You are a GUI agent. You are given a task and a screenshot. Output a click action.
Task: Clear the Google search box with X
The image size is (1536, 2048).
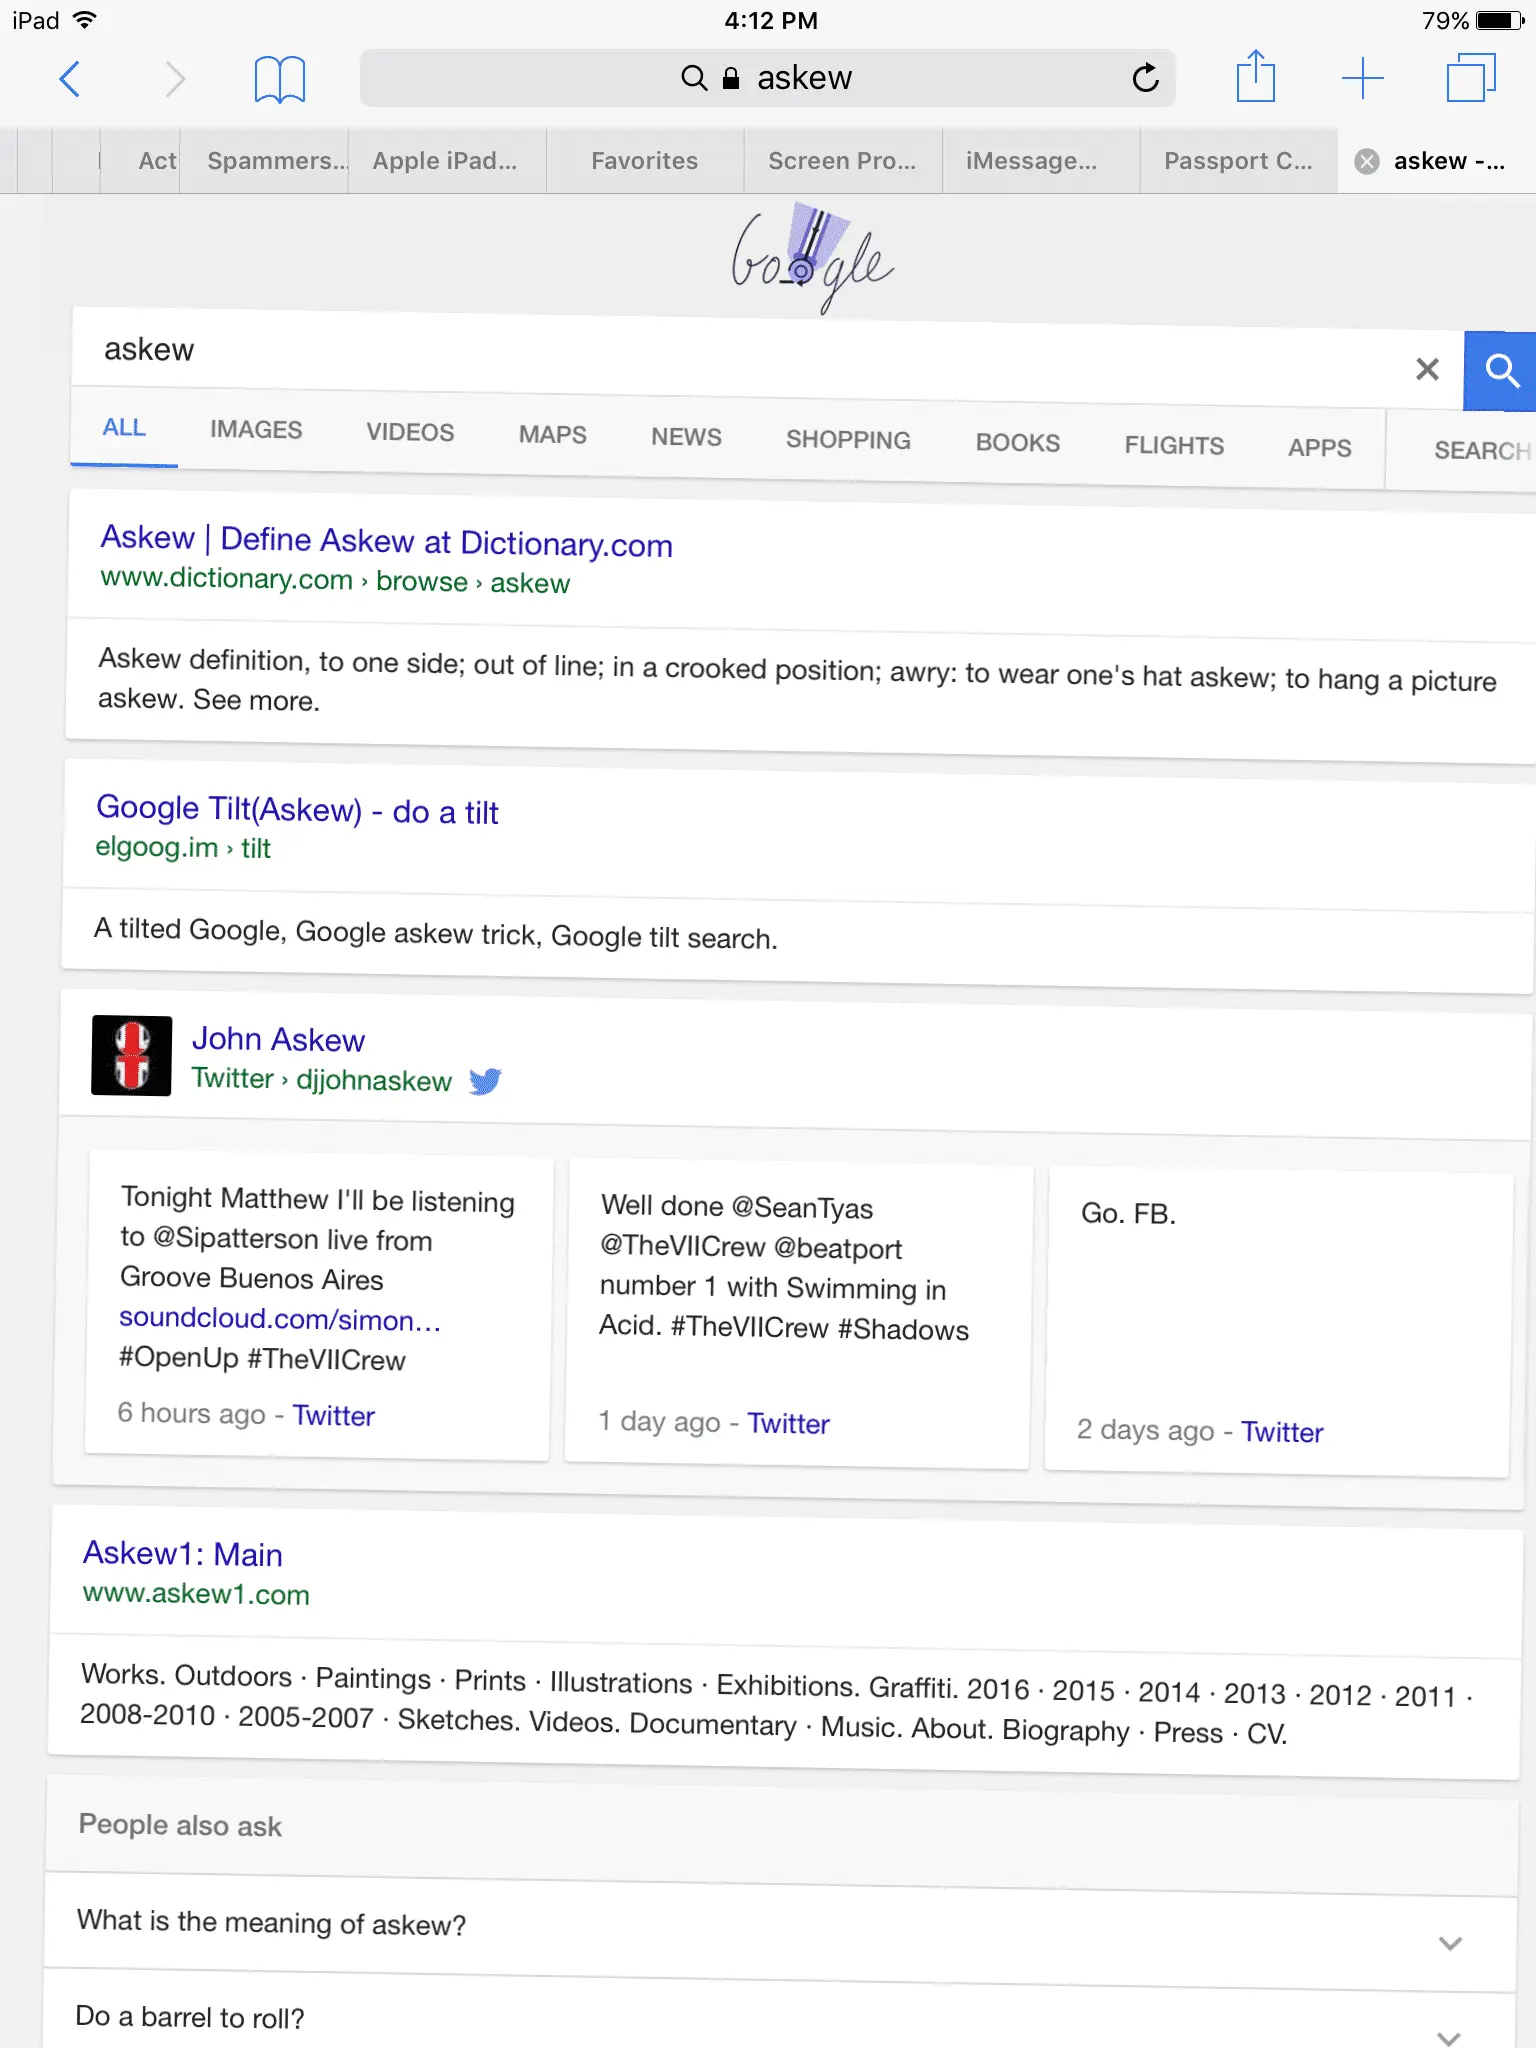[x=1427, y=369]
